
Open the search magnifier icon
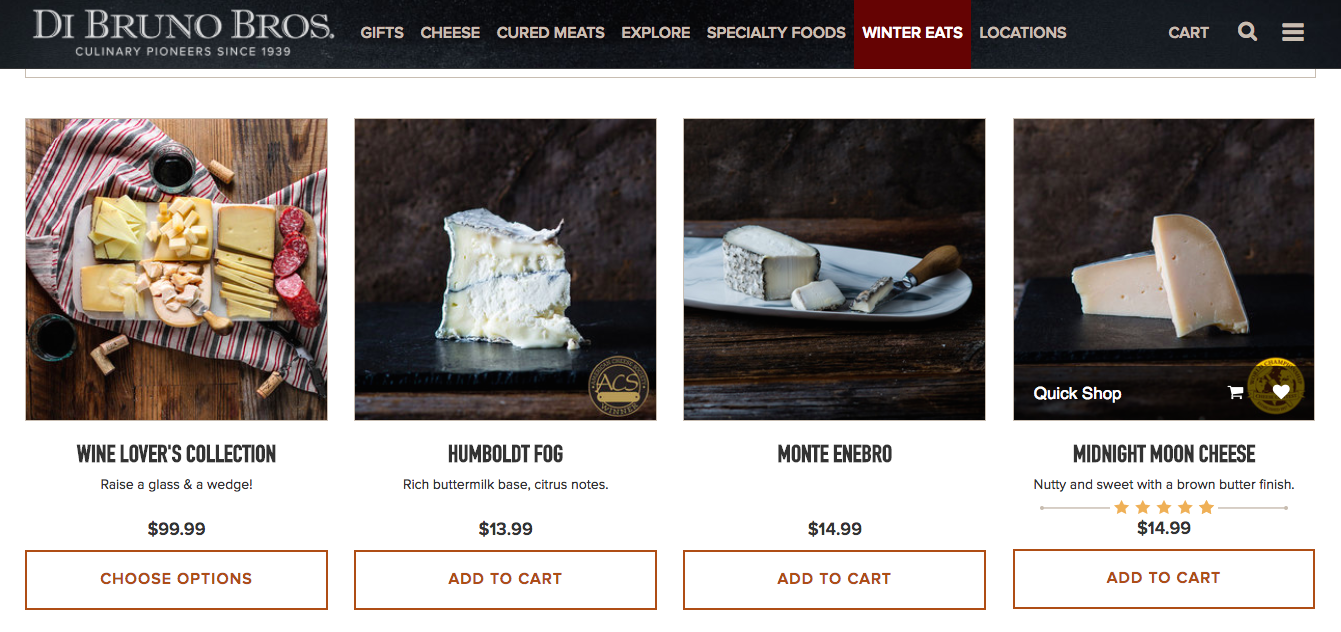pos(1247,32)
